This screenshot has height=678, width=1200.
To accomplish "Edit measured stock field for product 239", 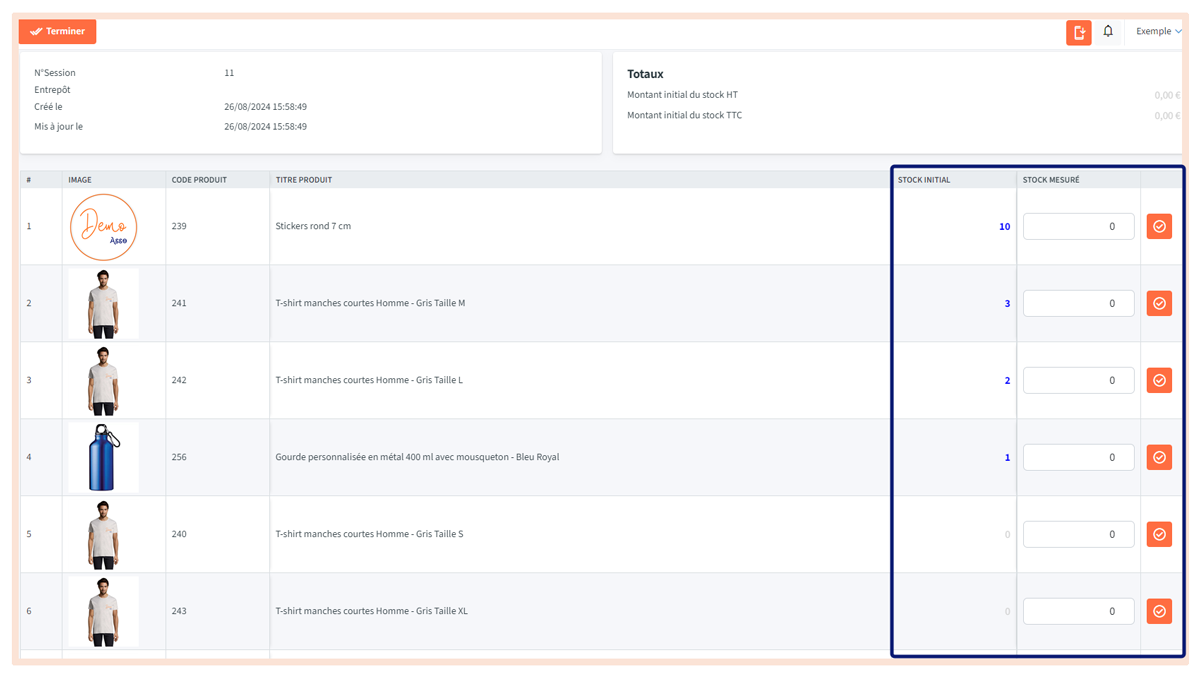I will tap(1078, 227).
